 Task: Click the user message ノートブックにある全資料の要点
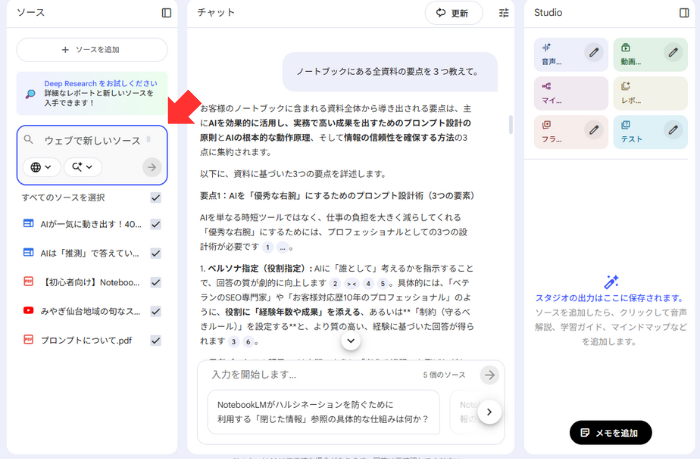[390, 71]
